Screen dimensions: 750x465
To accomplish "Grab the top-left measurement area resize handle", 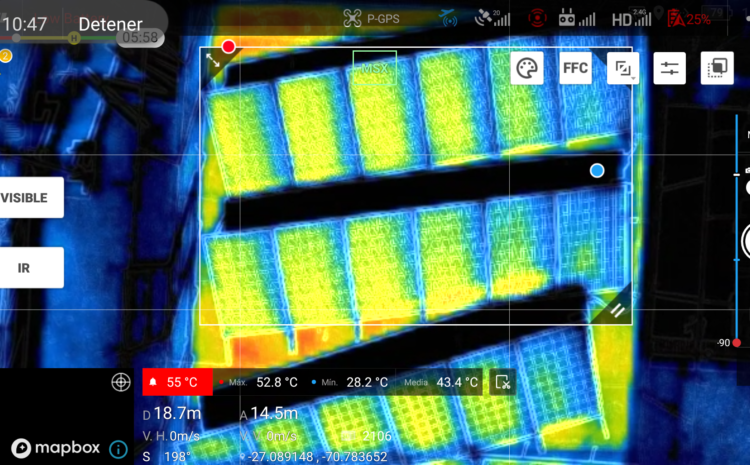I will tap(214, 61).
